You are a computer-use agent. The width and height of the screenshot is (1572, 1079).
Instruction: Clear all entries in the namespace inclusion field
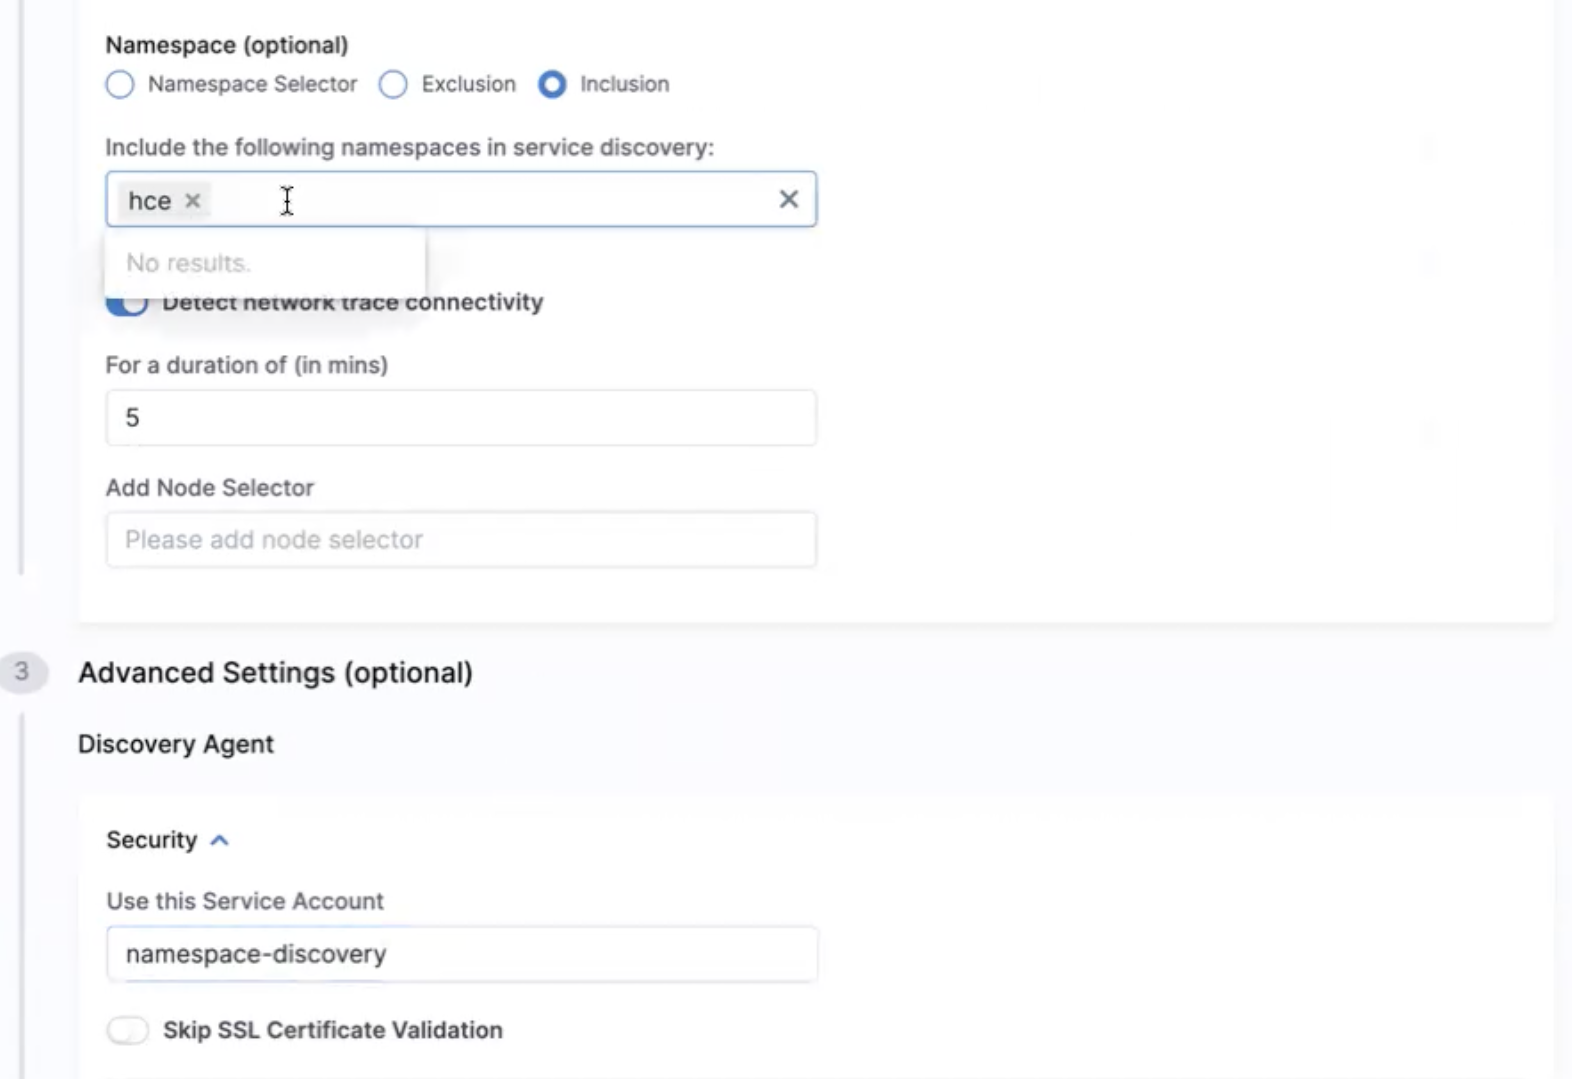pyautogui.click(x=788, y=200)
